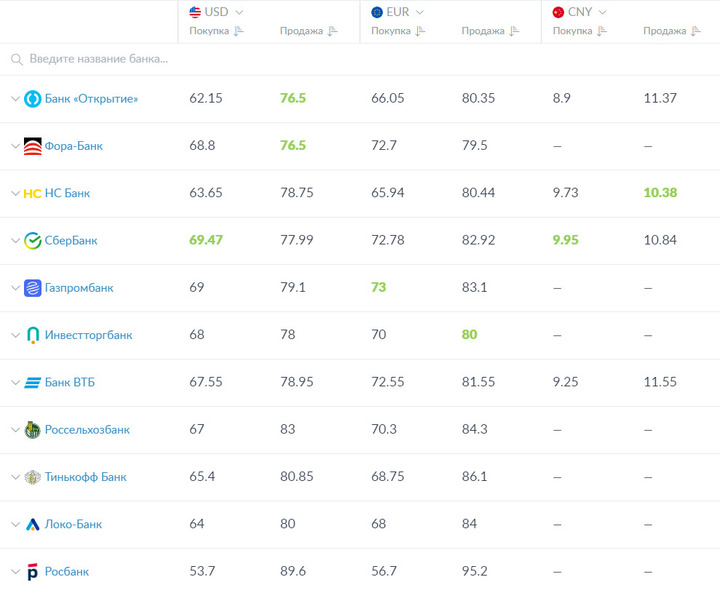
Task: Click the Банк ВТБ striped logo
Action: pos(33,383)
